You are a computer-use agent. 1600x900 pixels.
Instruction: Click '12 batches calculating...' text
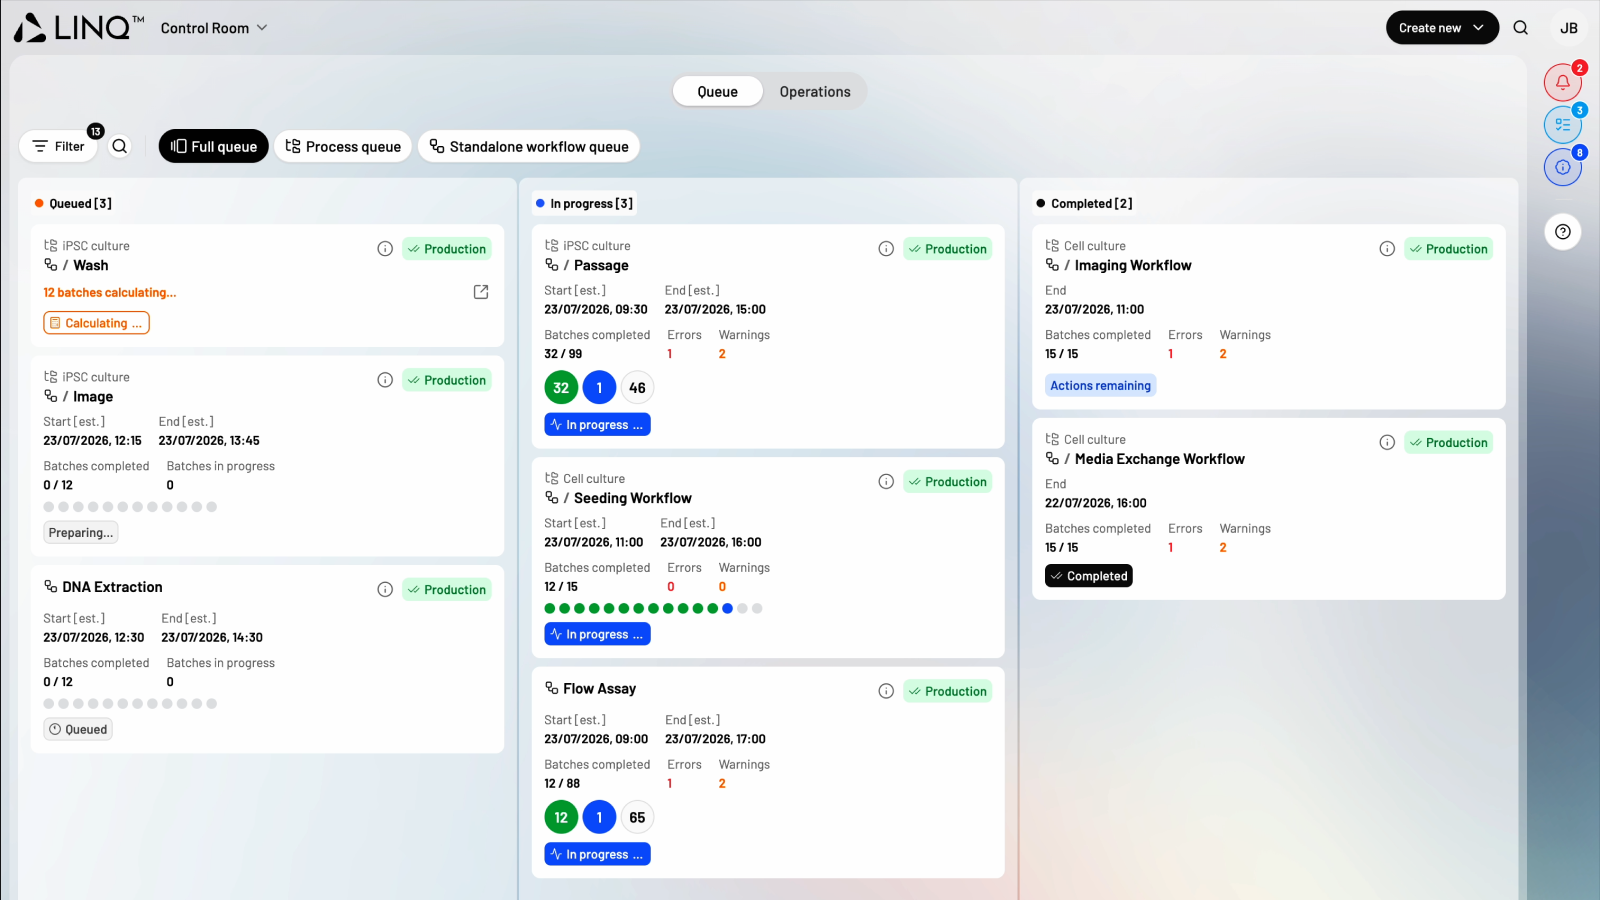(110, 293)
